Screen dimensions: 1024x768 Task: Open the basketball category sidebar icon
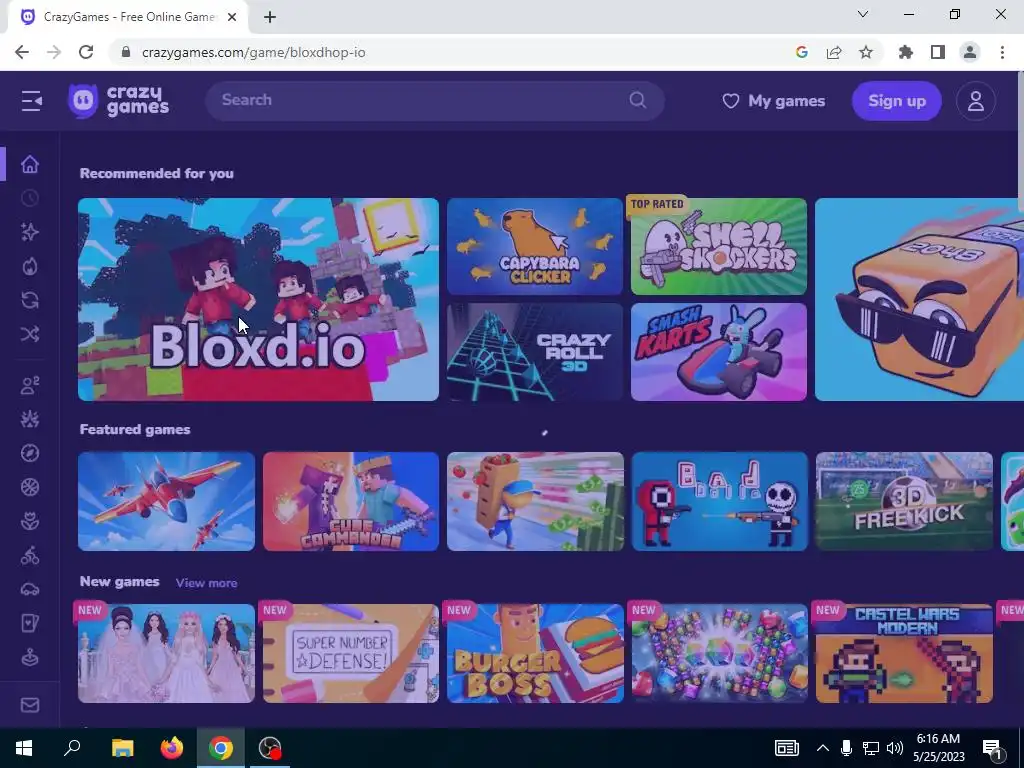[x=30, y=487]
